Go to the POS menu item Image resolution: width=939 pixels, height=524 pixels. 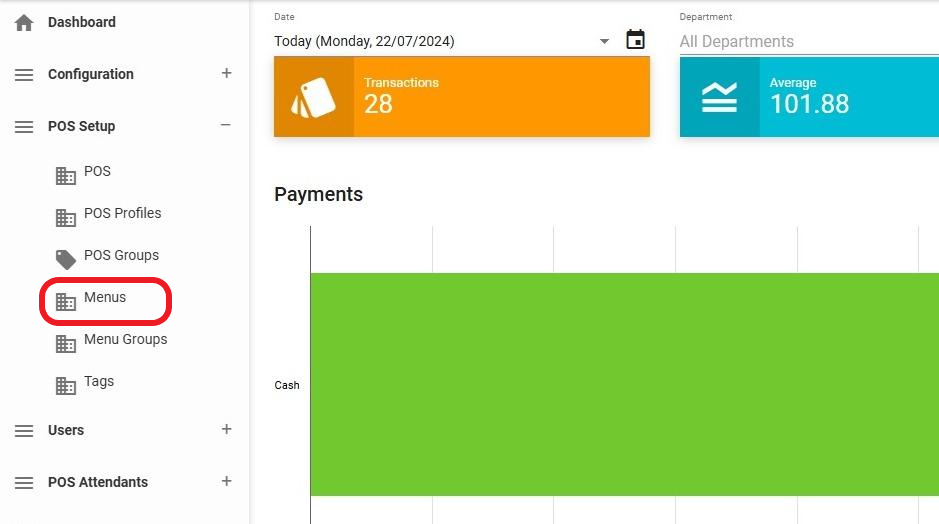(x=97, y=171)
